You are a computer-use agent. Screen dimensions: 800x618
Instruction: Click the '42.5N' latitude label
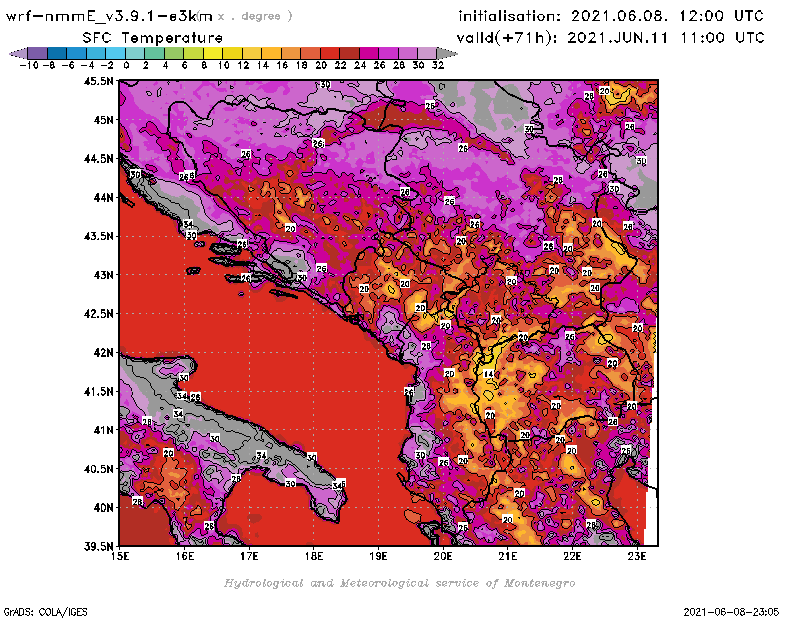(x=98, y=313)
